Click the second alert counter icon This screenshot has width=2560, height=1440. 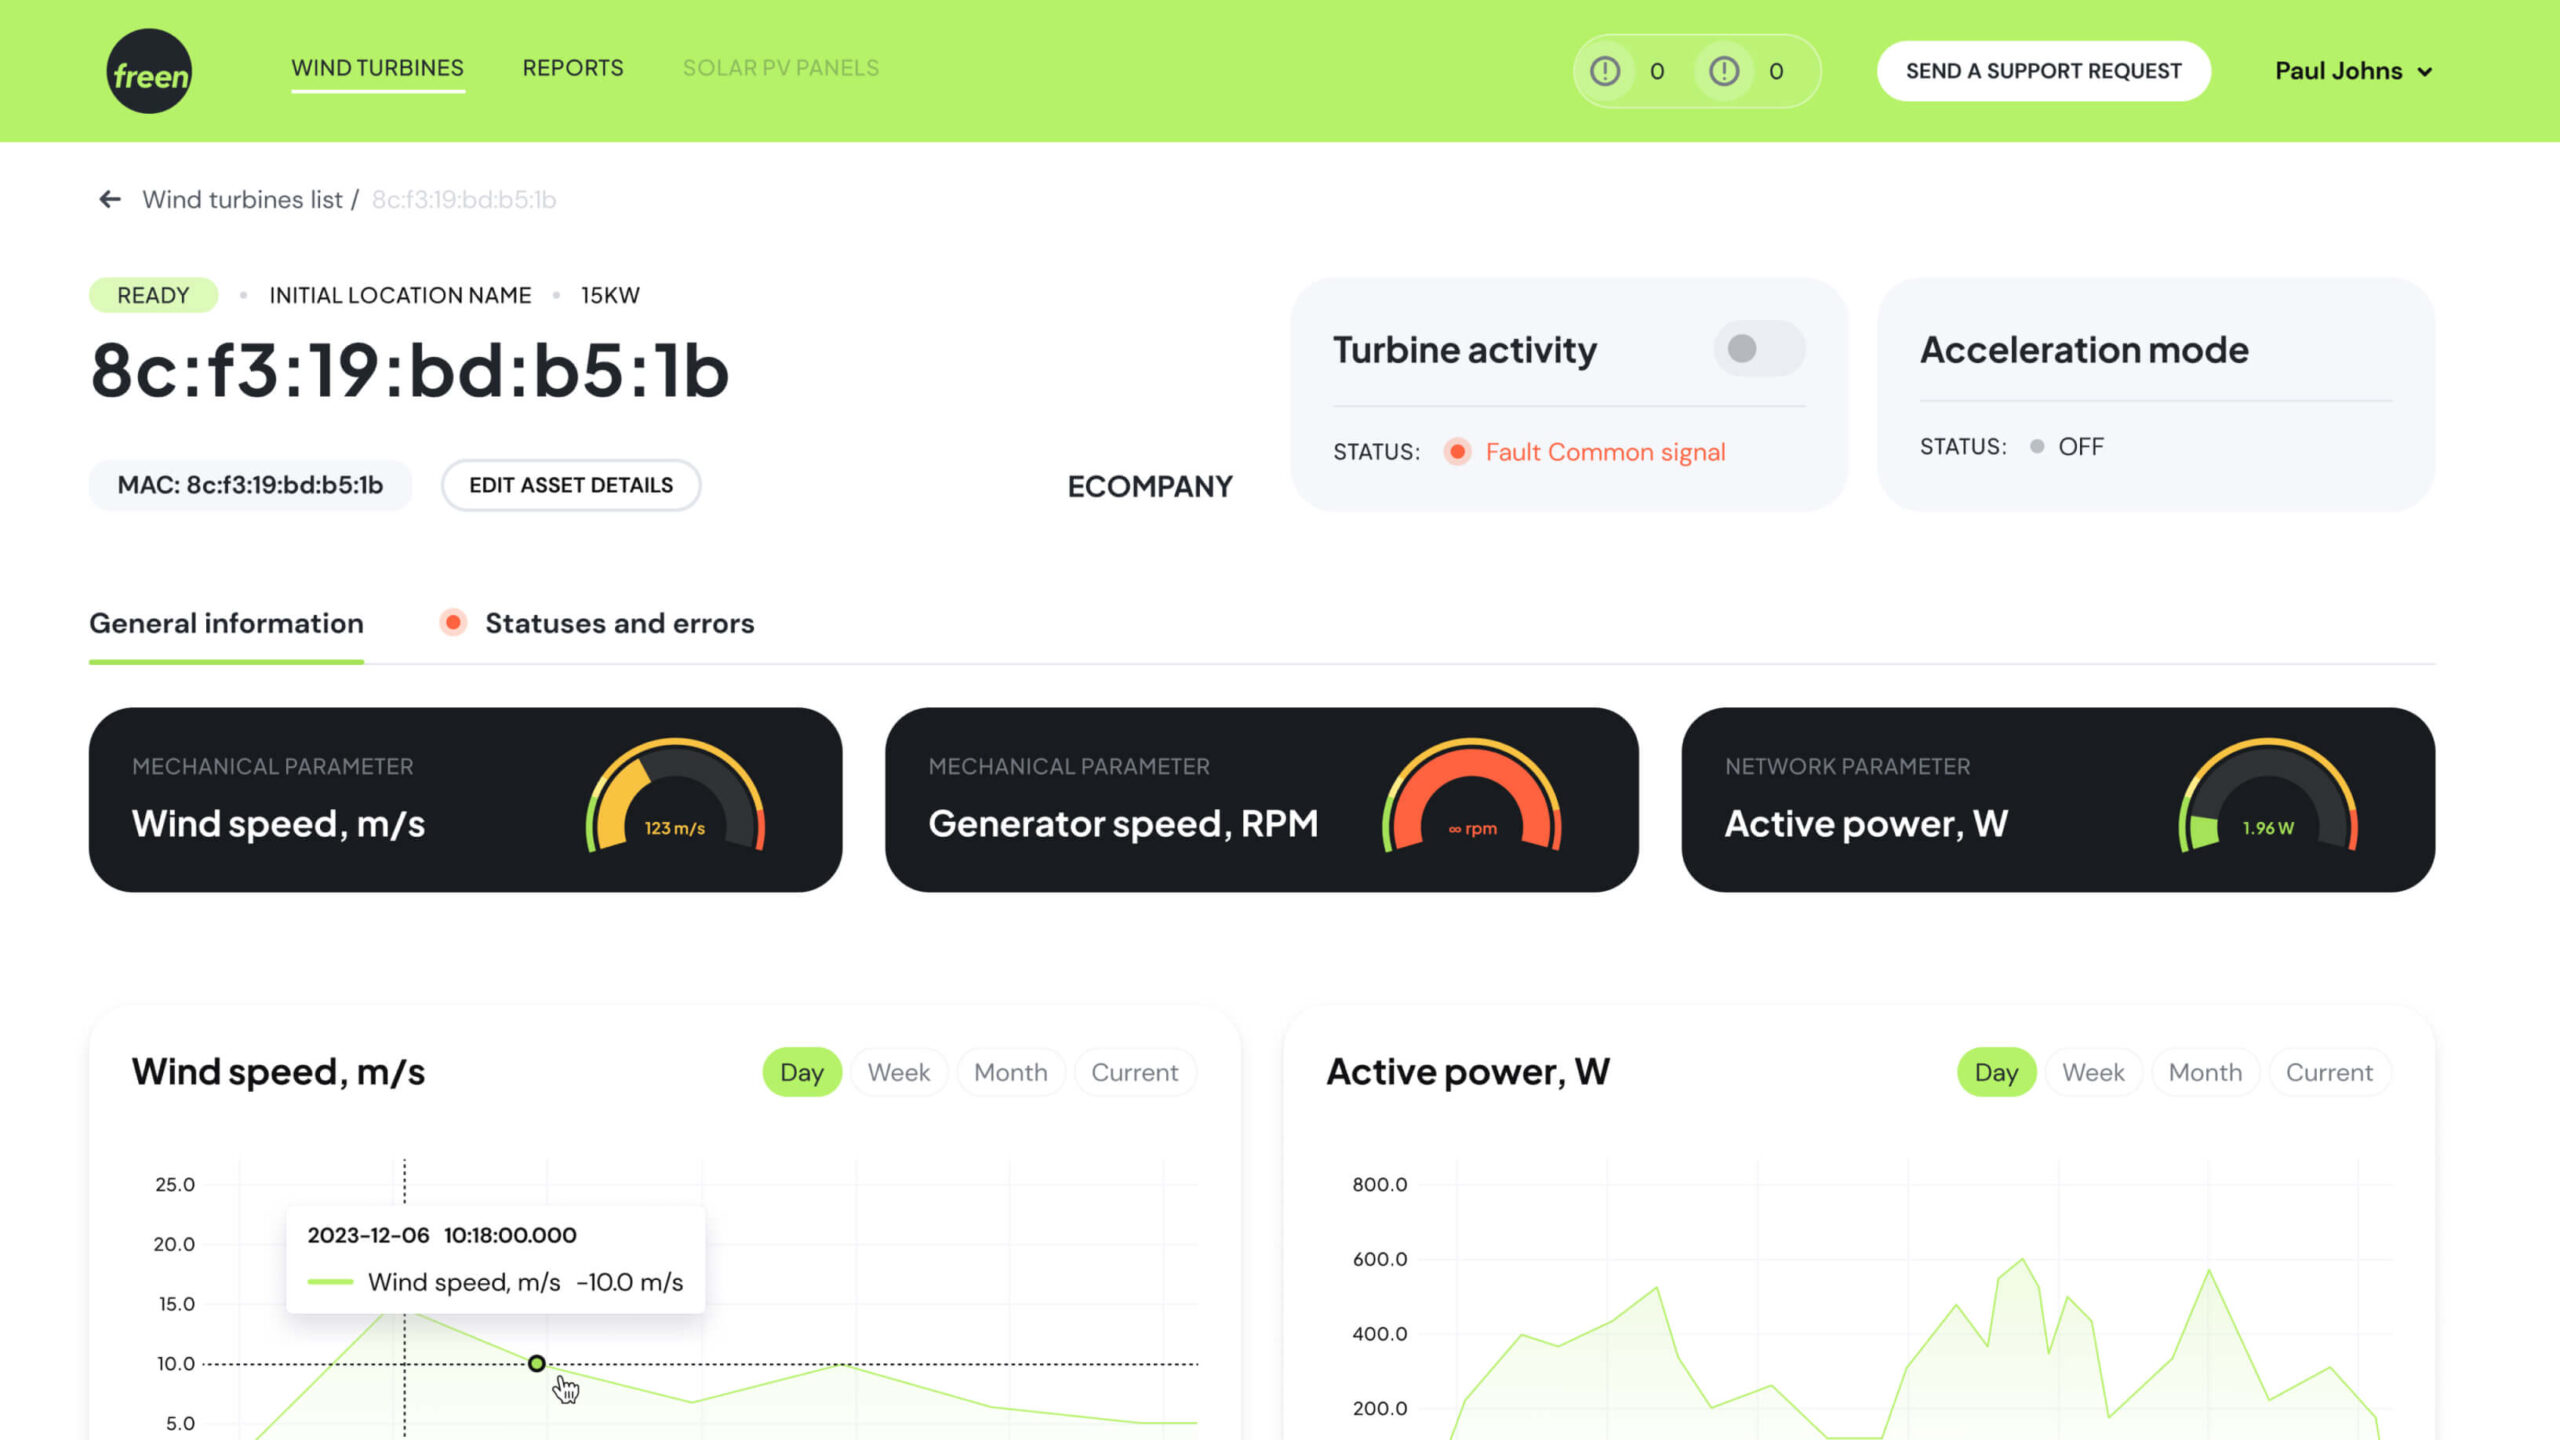(1724, 71)
